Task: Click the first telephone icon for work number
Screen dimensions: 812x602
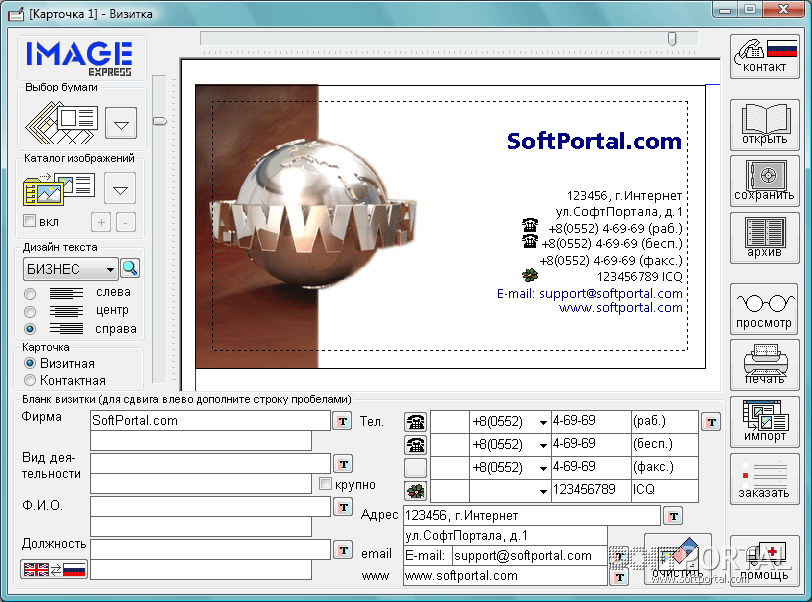Action: 415,422
